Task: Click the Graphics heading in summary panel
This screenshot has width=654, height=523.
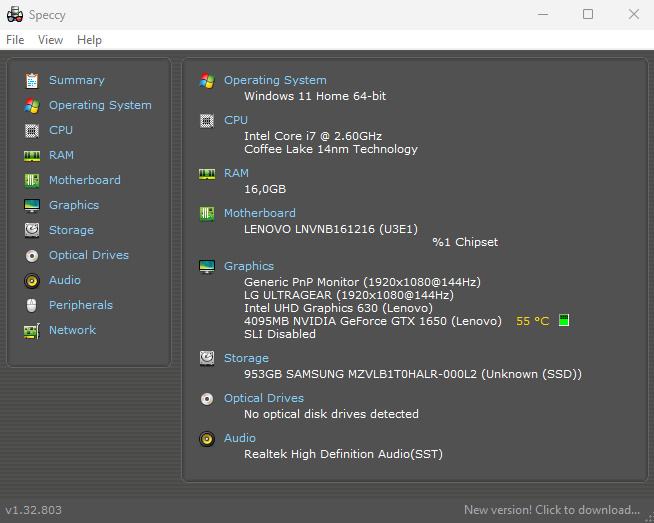Action: 248,266
